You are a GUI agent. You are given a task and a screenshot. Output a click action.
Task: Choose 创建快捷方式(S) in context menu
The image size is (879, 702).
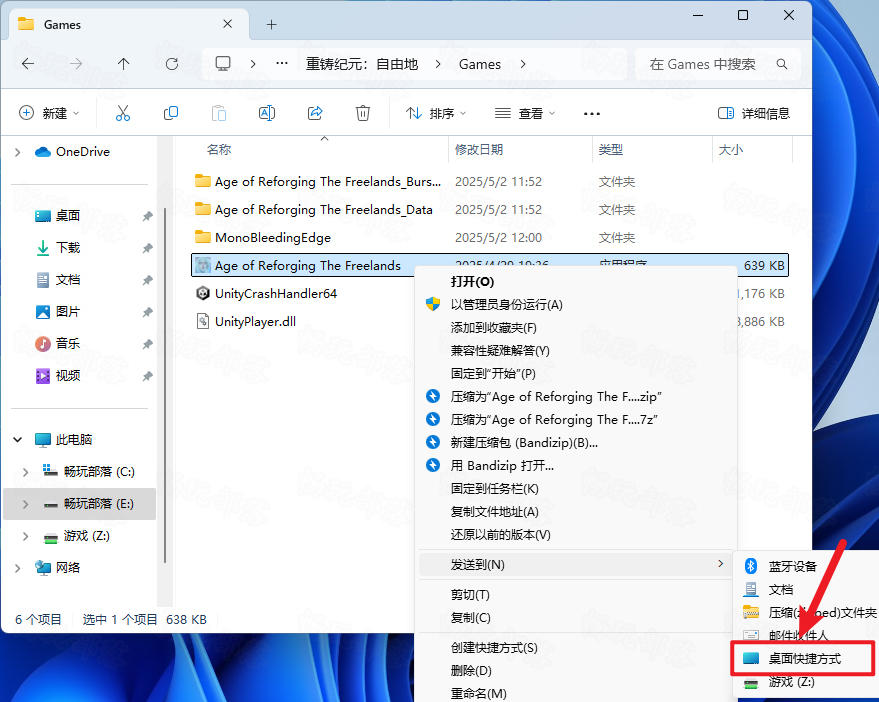point(576,648)
